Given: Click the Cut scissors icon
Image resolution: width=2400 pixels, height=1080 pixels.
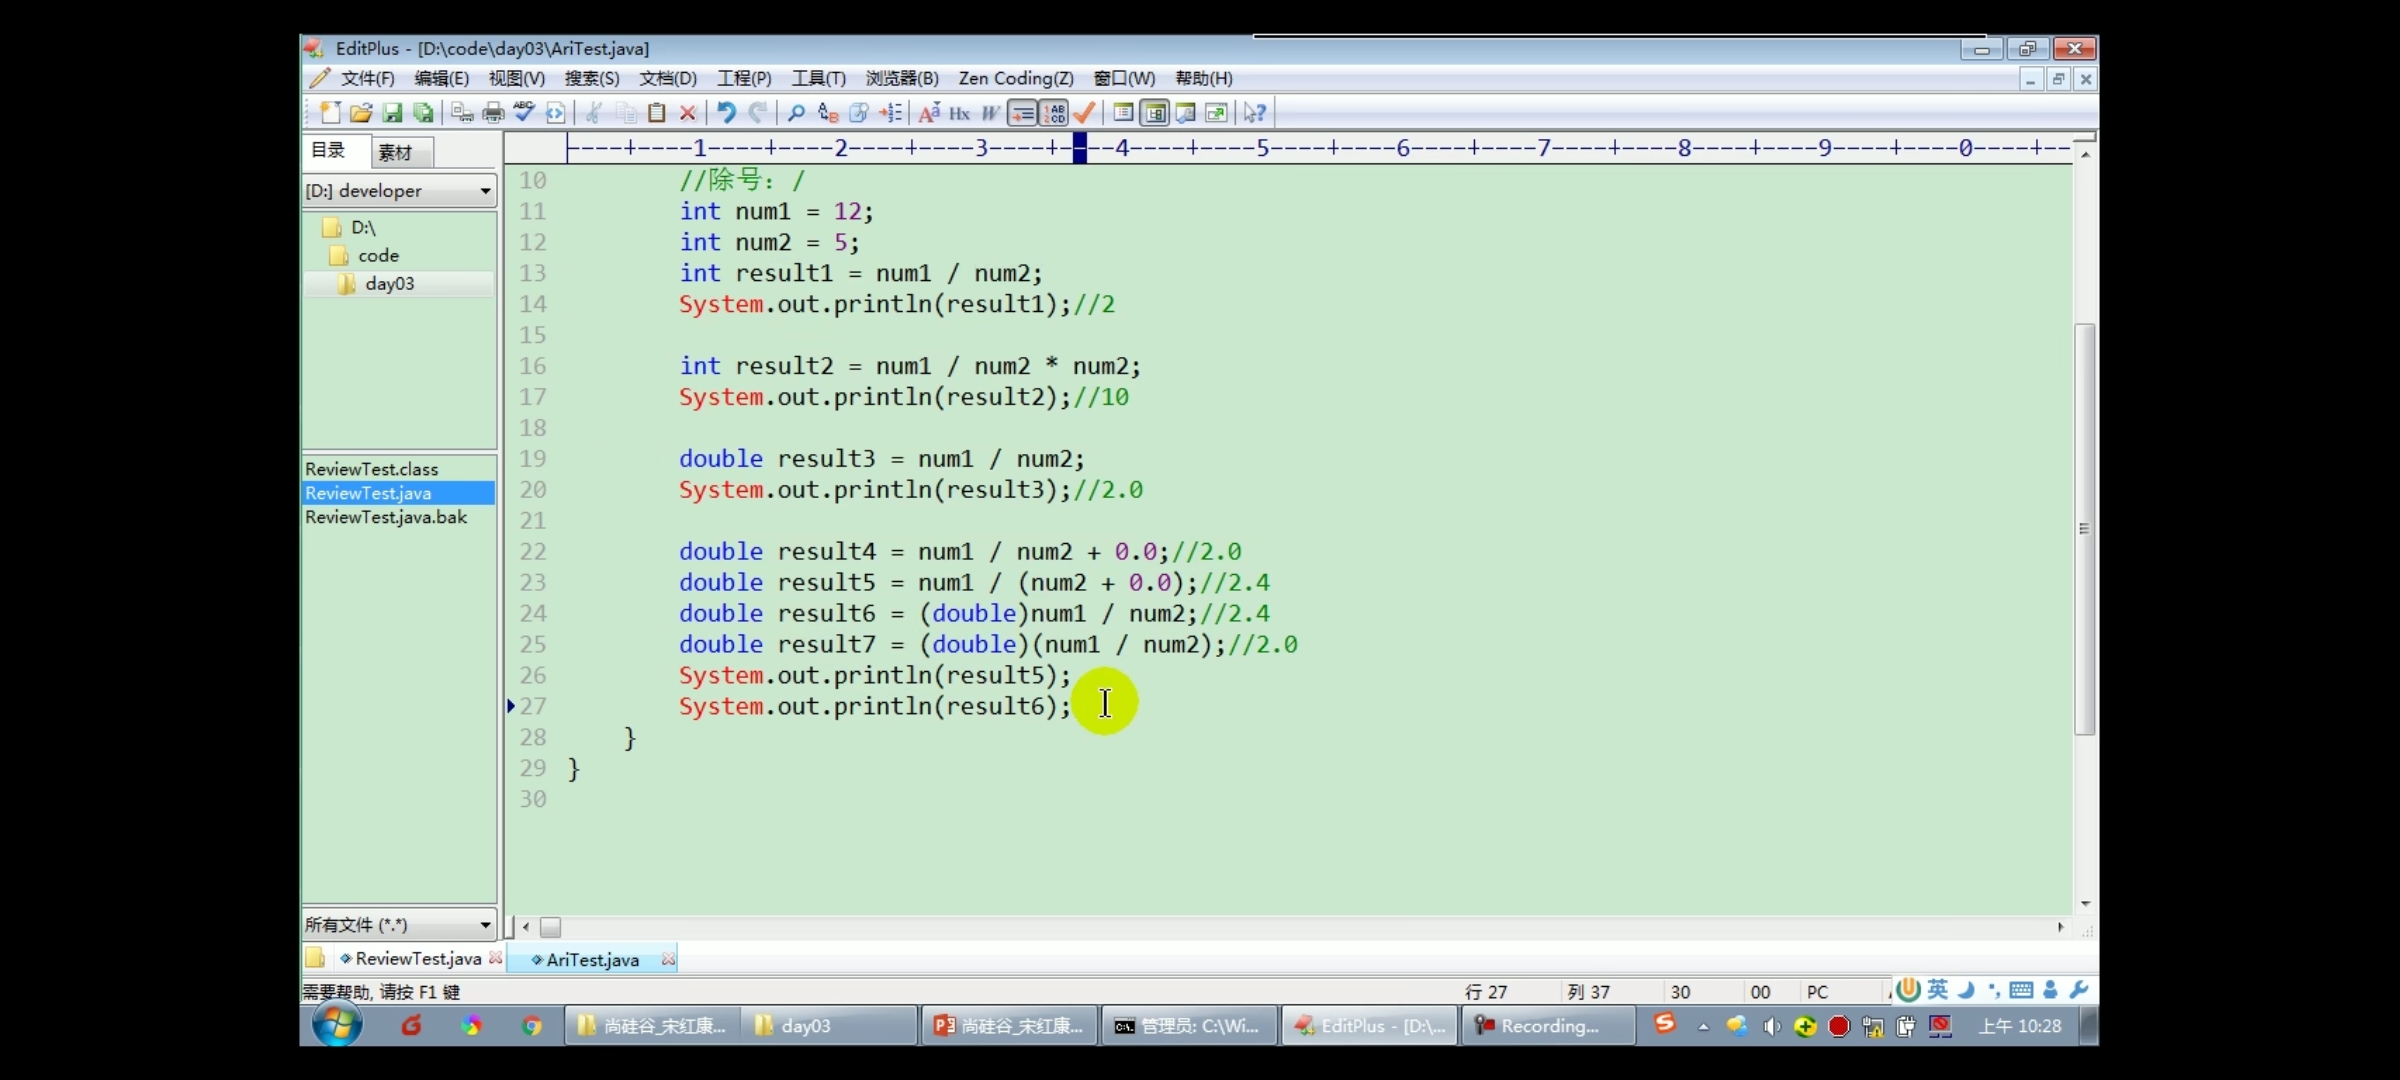Looking at the screenshot, I should (x=593, y=113).
